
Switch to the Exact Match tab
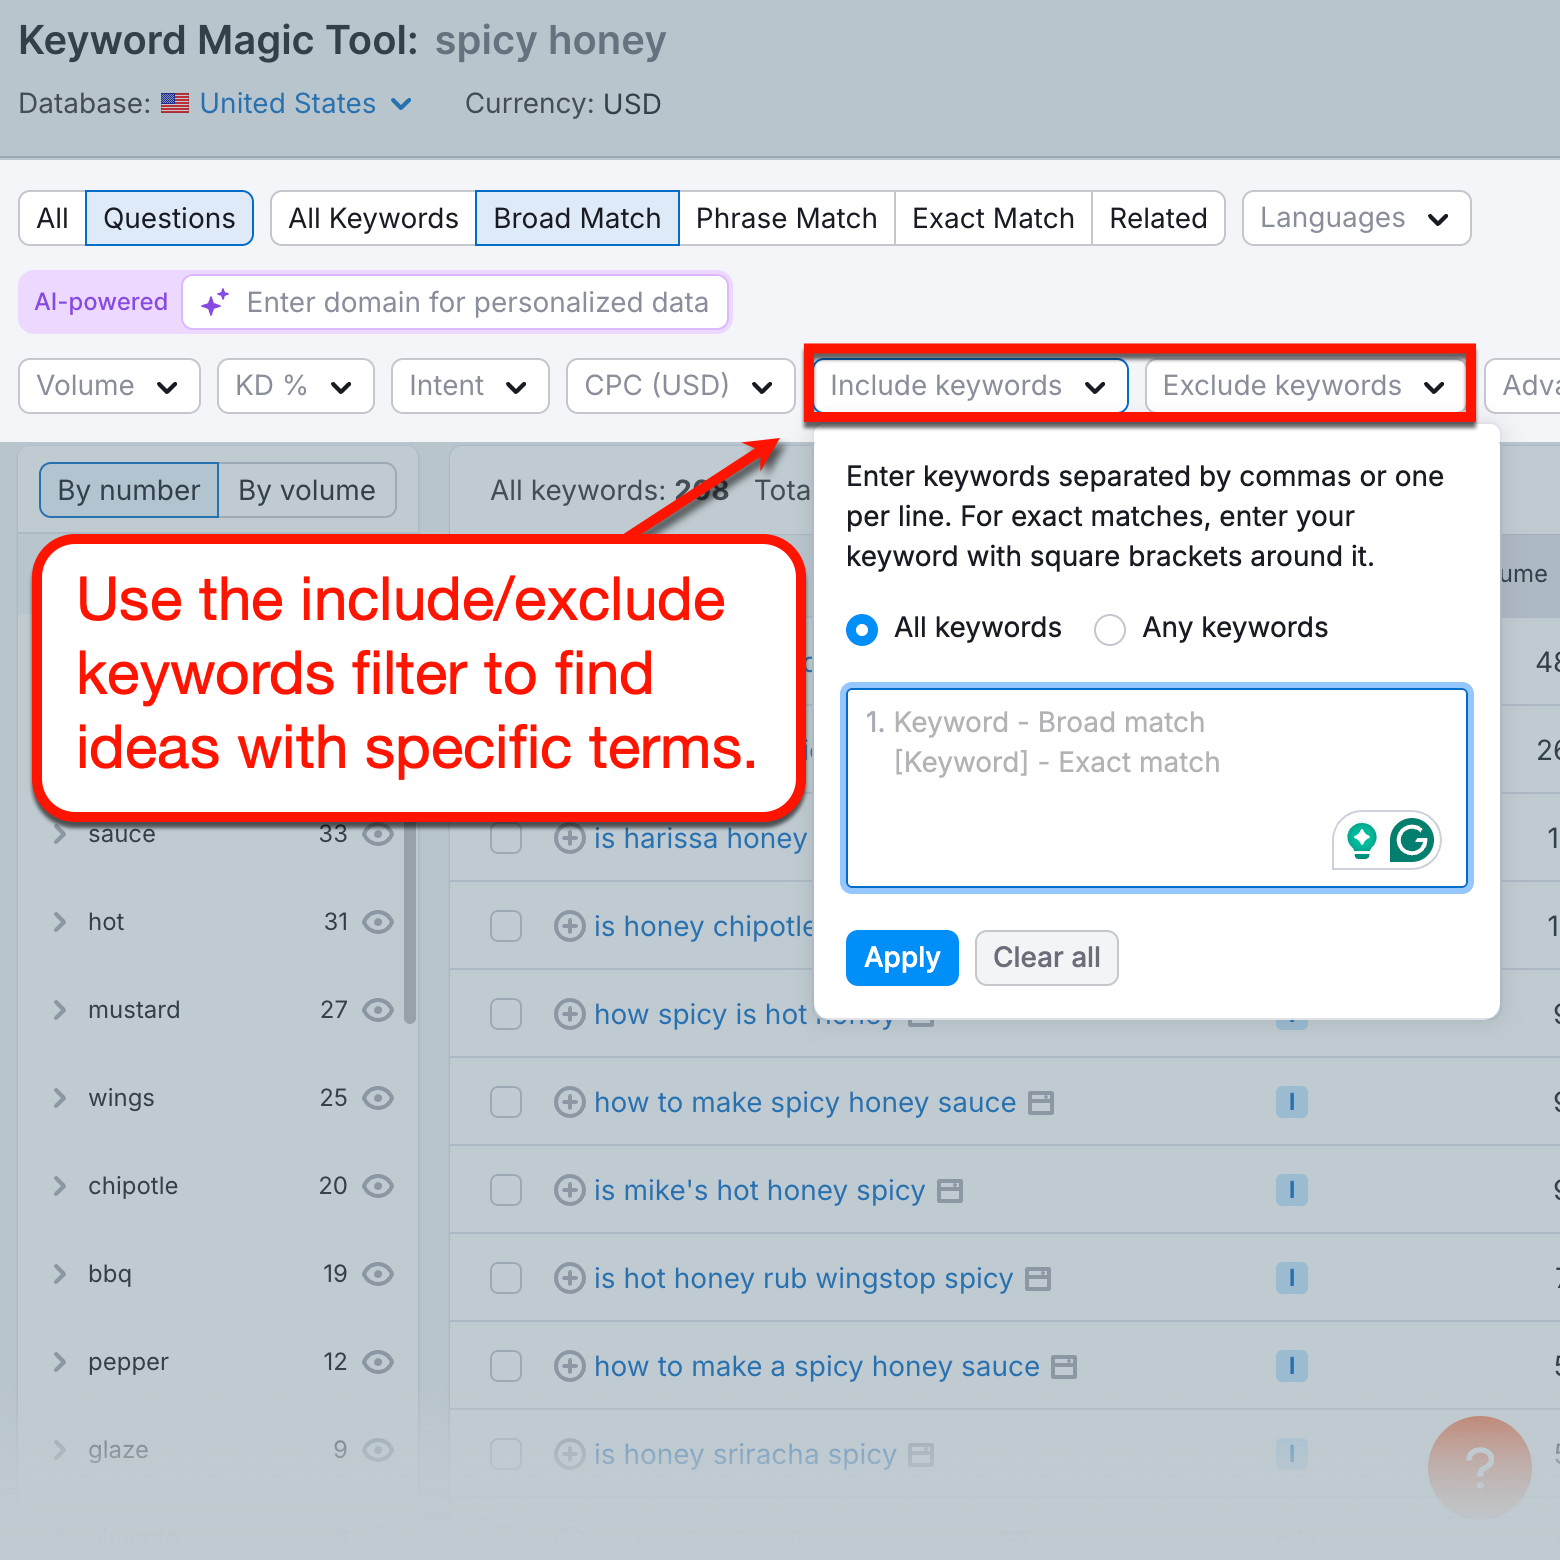(x=992, y=218)
